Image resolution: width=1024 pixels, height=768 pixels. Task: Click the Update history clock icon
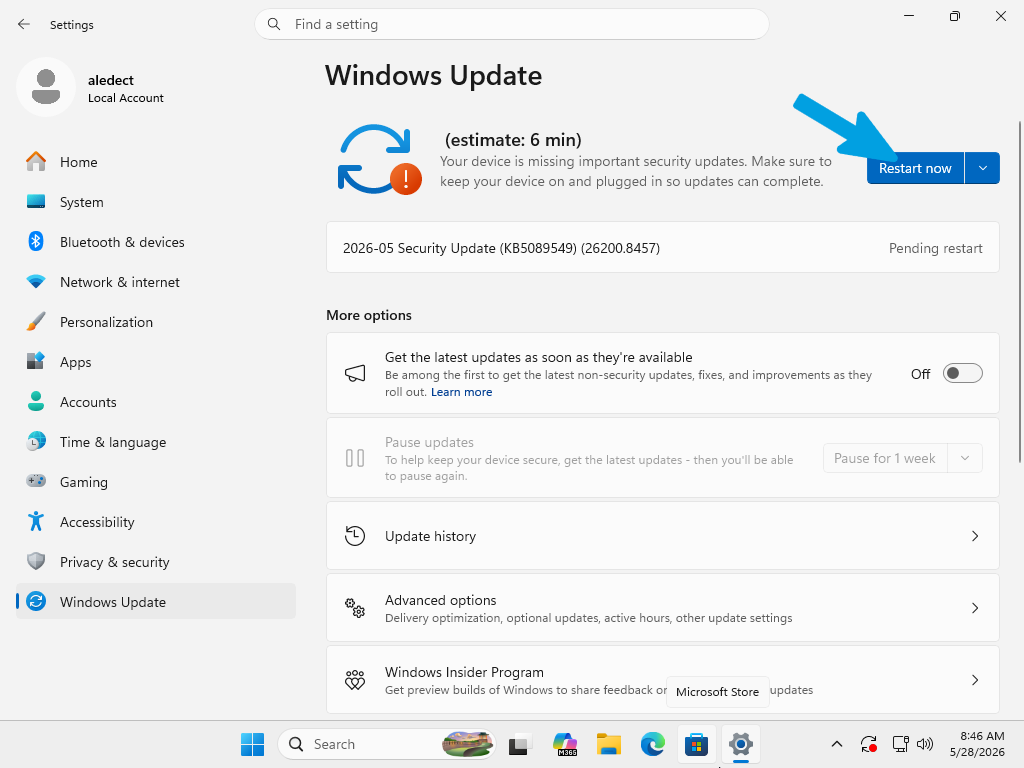click(355, 536)
